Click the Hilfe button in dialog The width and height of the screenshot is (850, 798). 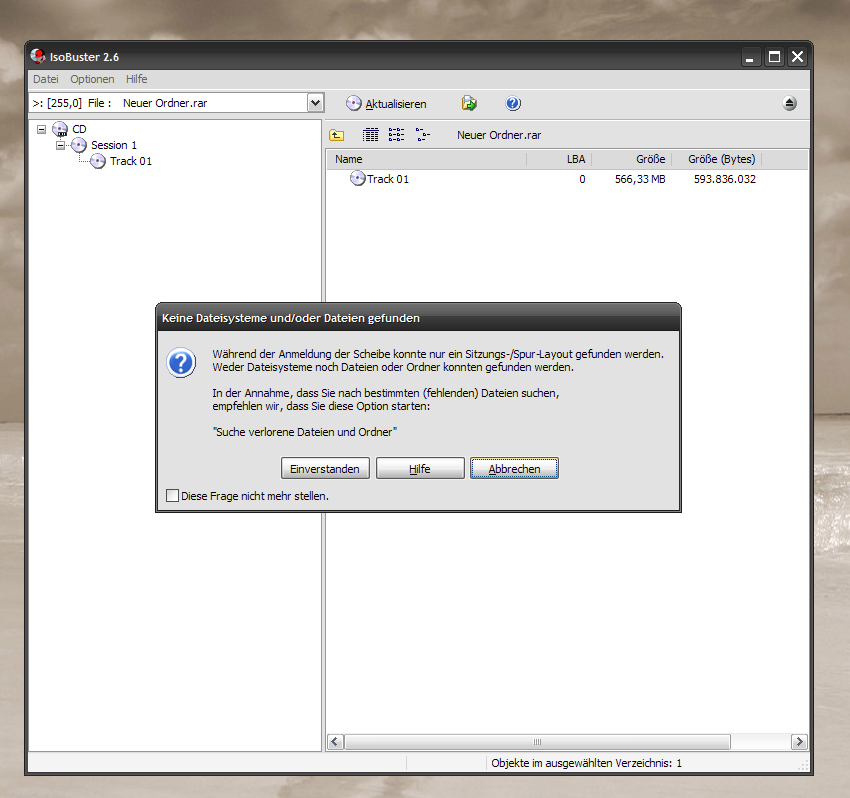[420, 468]
